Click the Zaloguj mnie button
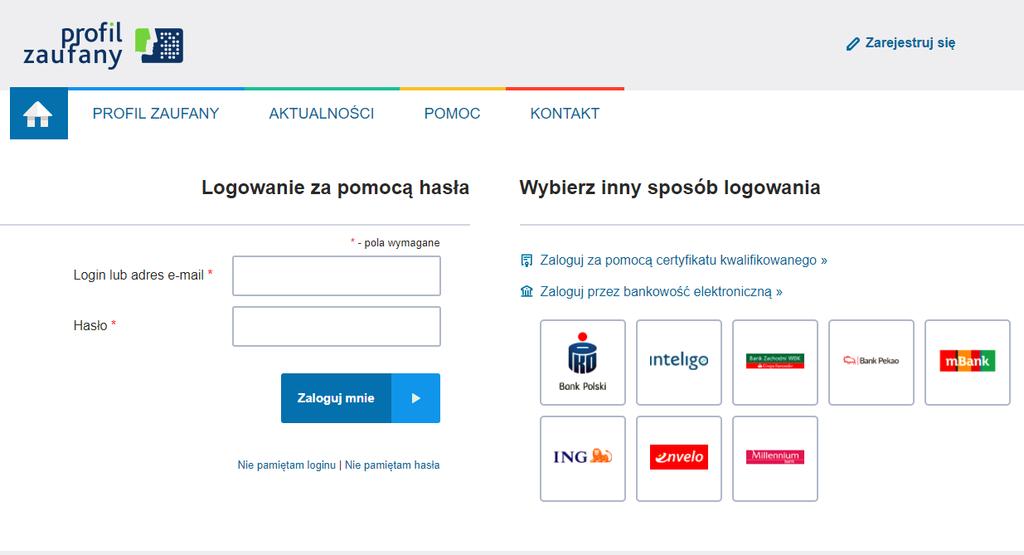This screenshot has width=1024, height=555. [360, 398]
